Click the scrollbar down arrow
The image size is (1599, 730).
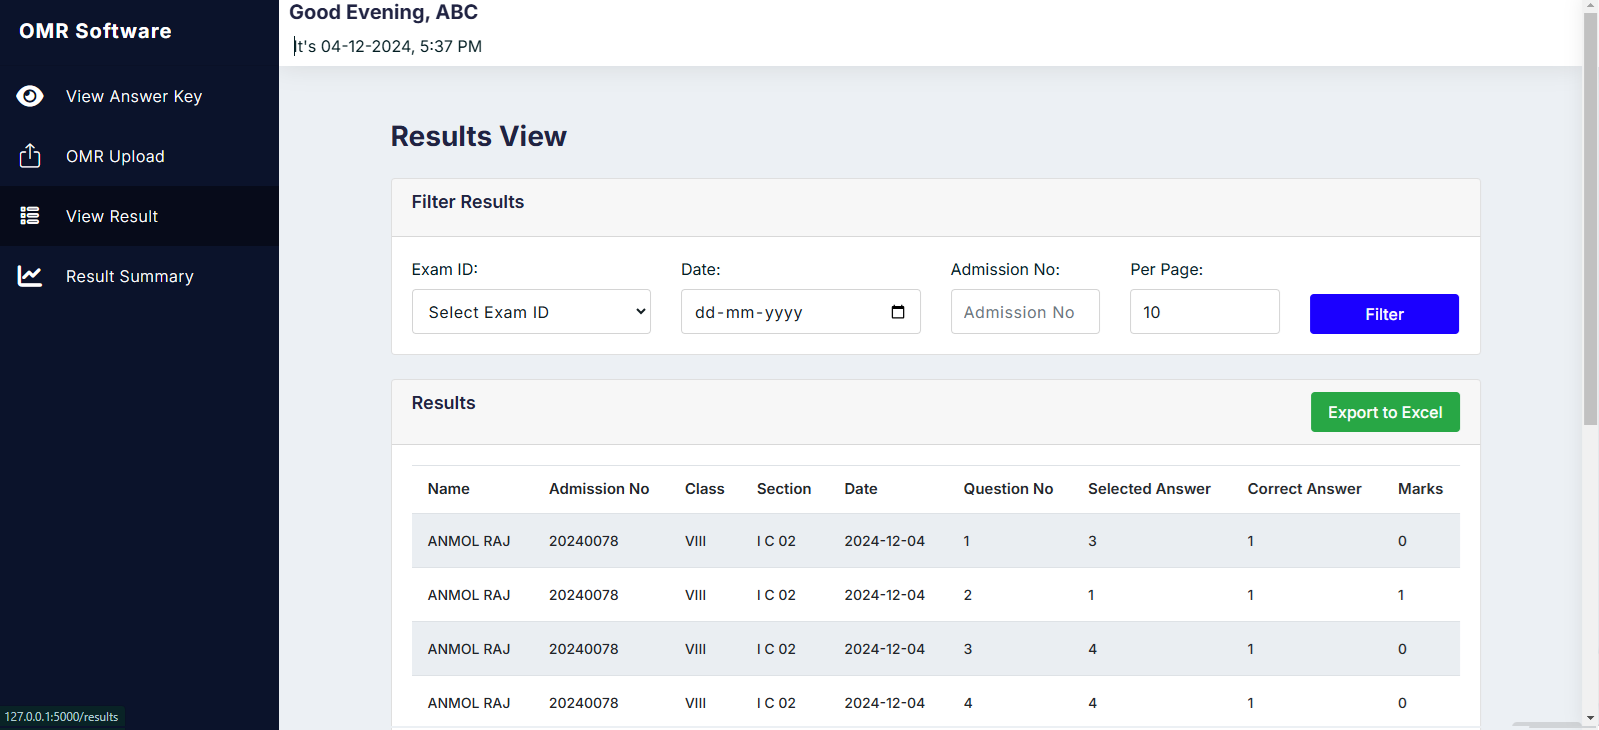1590,718
